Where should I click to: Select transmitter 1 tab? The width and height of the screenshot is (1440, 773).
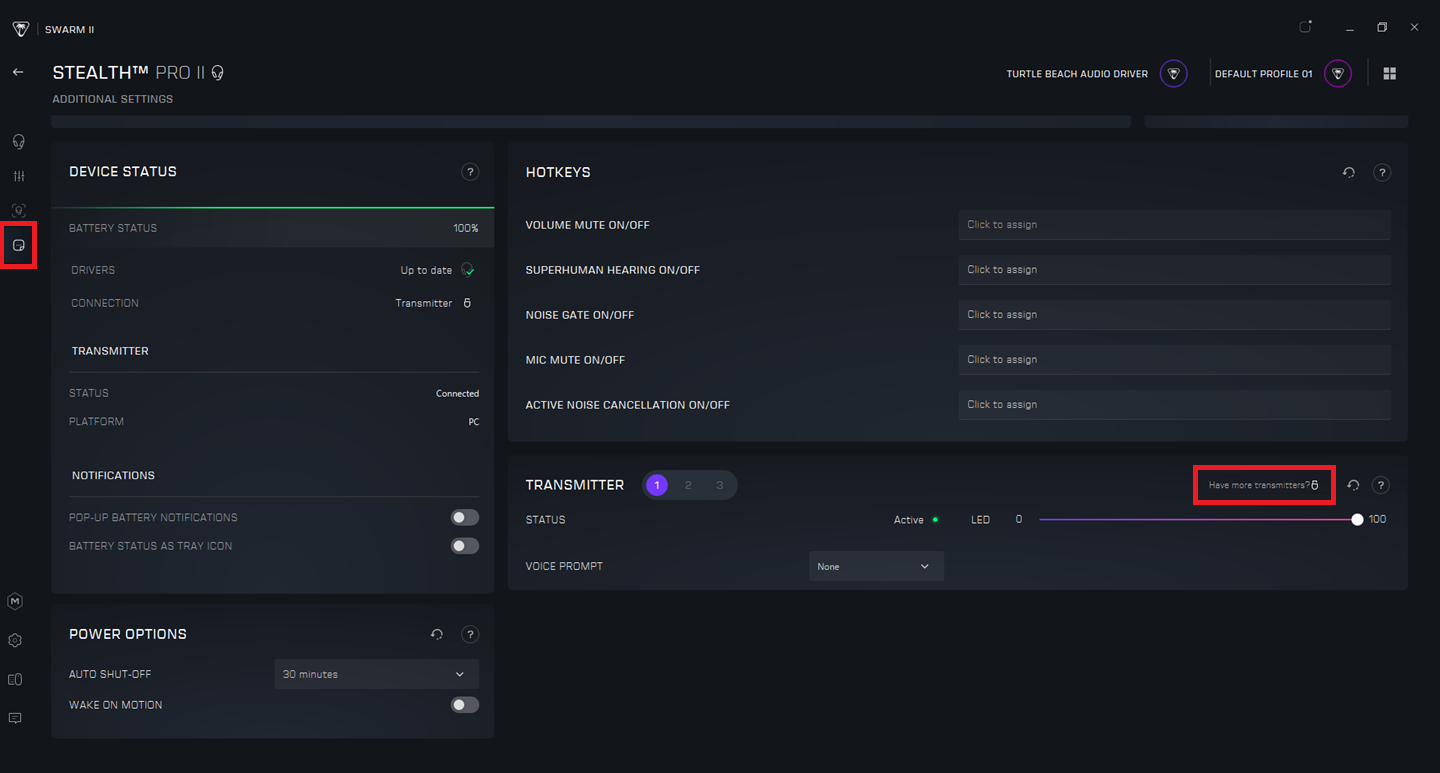657,485
